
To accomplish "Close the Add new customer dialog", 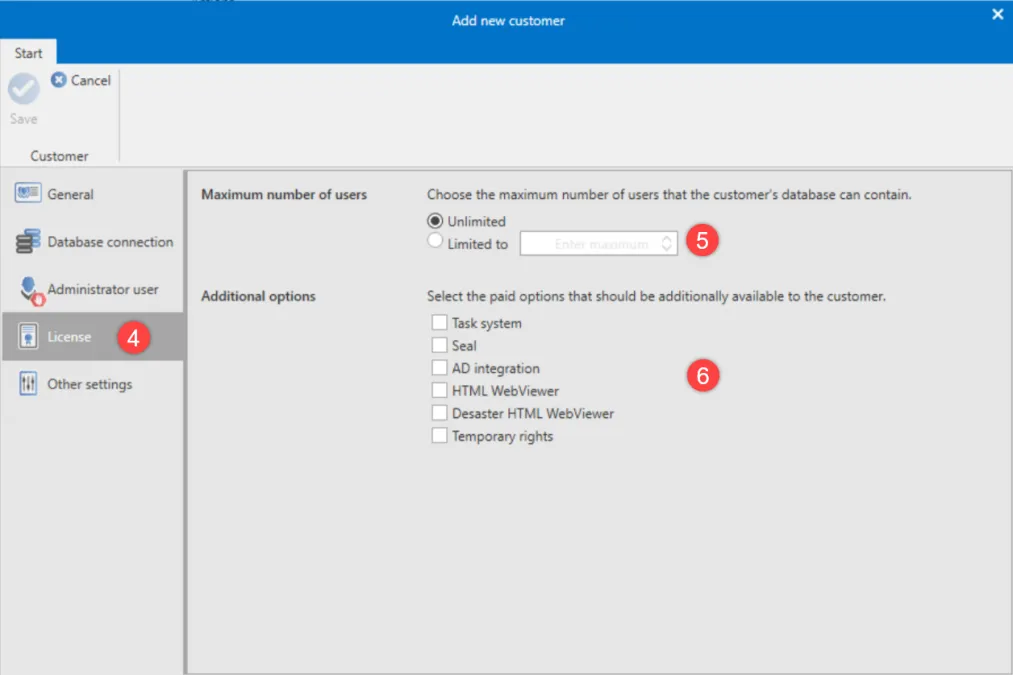I will tap(997, 14).
